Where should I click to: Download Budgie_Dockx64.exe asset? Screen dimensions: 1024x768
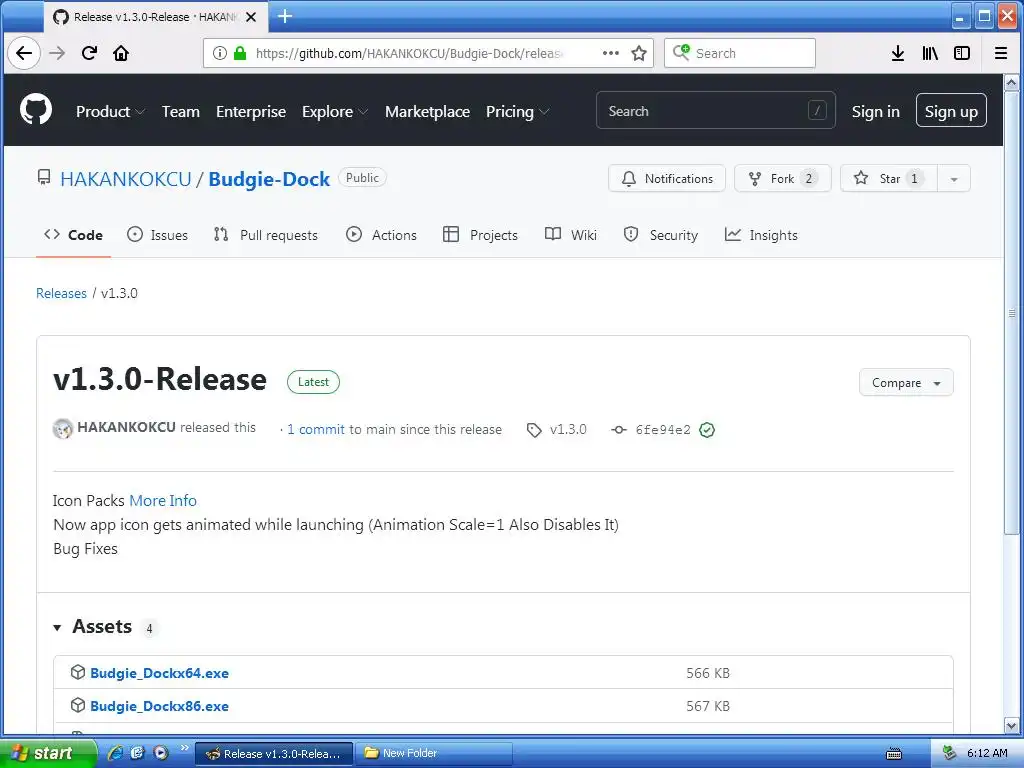tap(159, 673)
